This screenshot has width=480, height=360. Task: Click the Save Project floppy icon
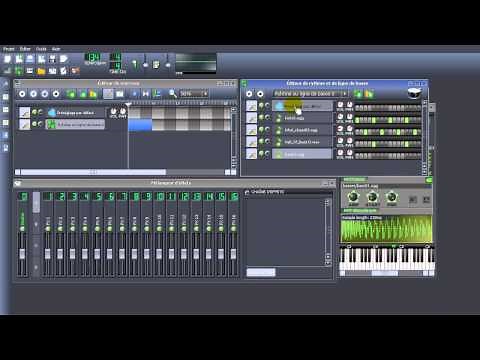pos(52,59)
